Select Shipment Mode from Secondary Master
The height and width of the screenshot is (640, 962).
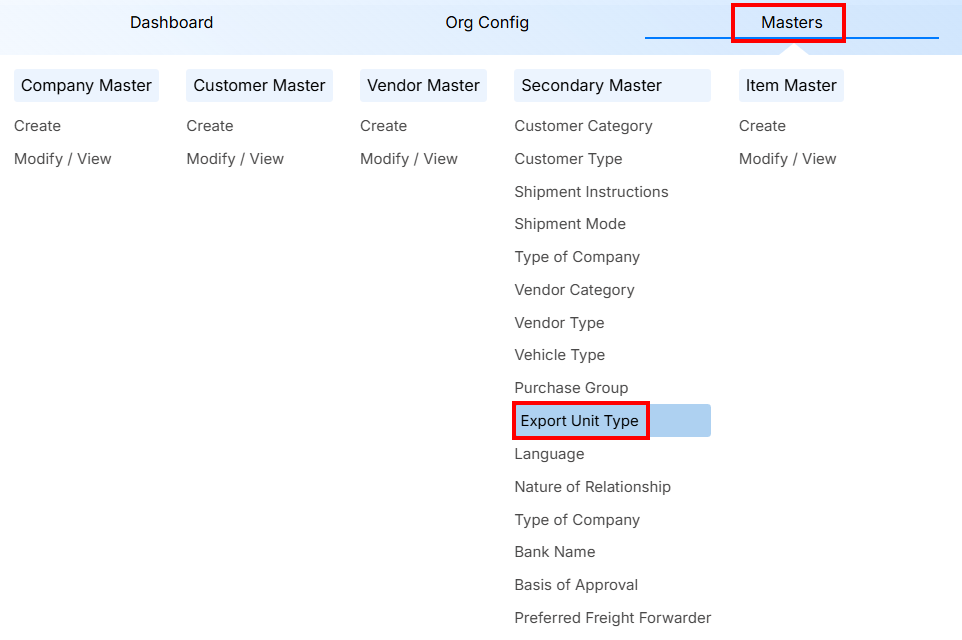click(x=570, y=223)
